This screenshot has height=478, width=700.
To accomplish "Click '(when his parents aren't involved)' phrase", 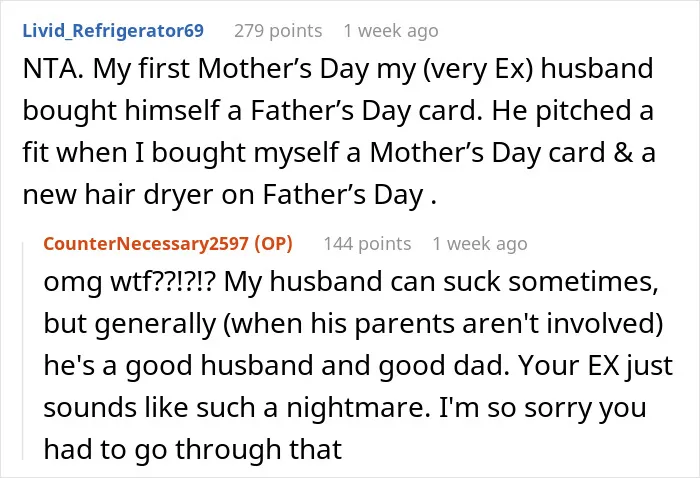I will click(442, 324).
